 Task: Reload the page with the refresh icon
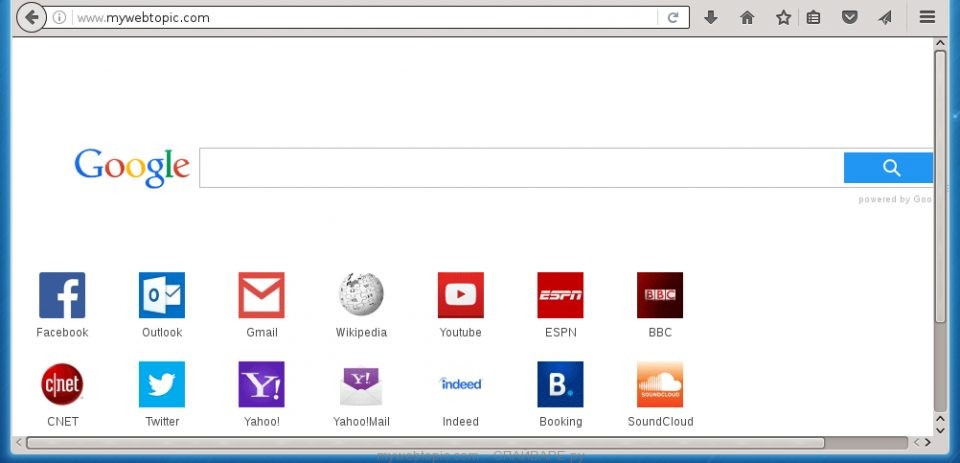pyautogui.click(x=673, y=17)
